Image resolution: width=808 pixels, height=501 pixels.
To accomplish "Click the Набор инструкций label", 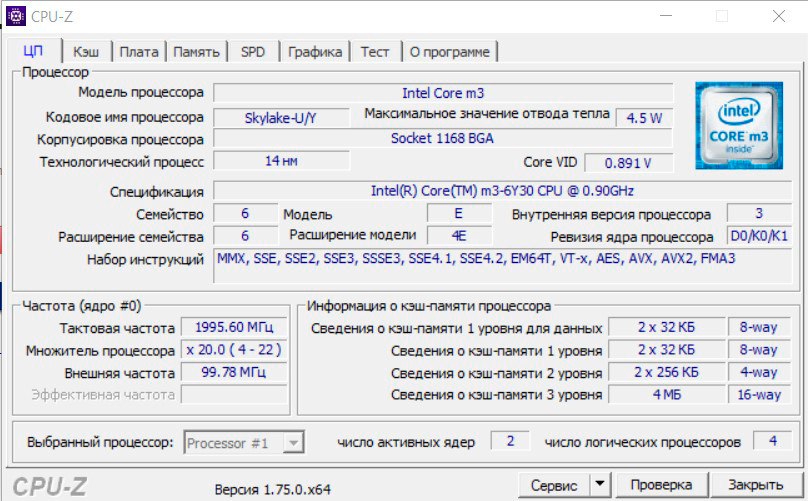I will point(145,259).
